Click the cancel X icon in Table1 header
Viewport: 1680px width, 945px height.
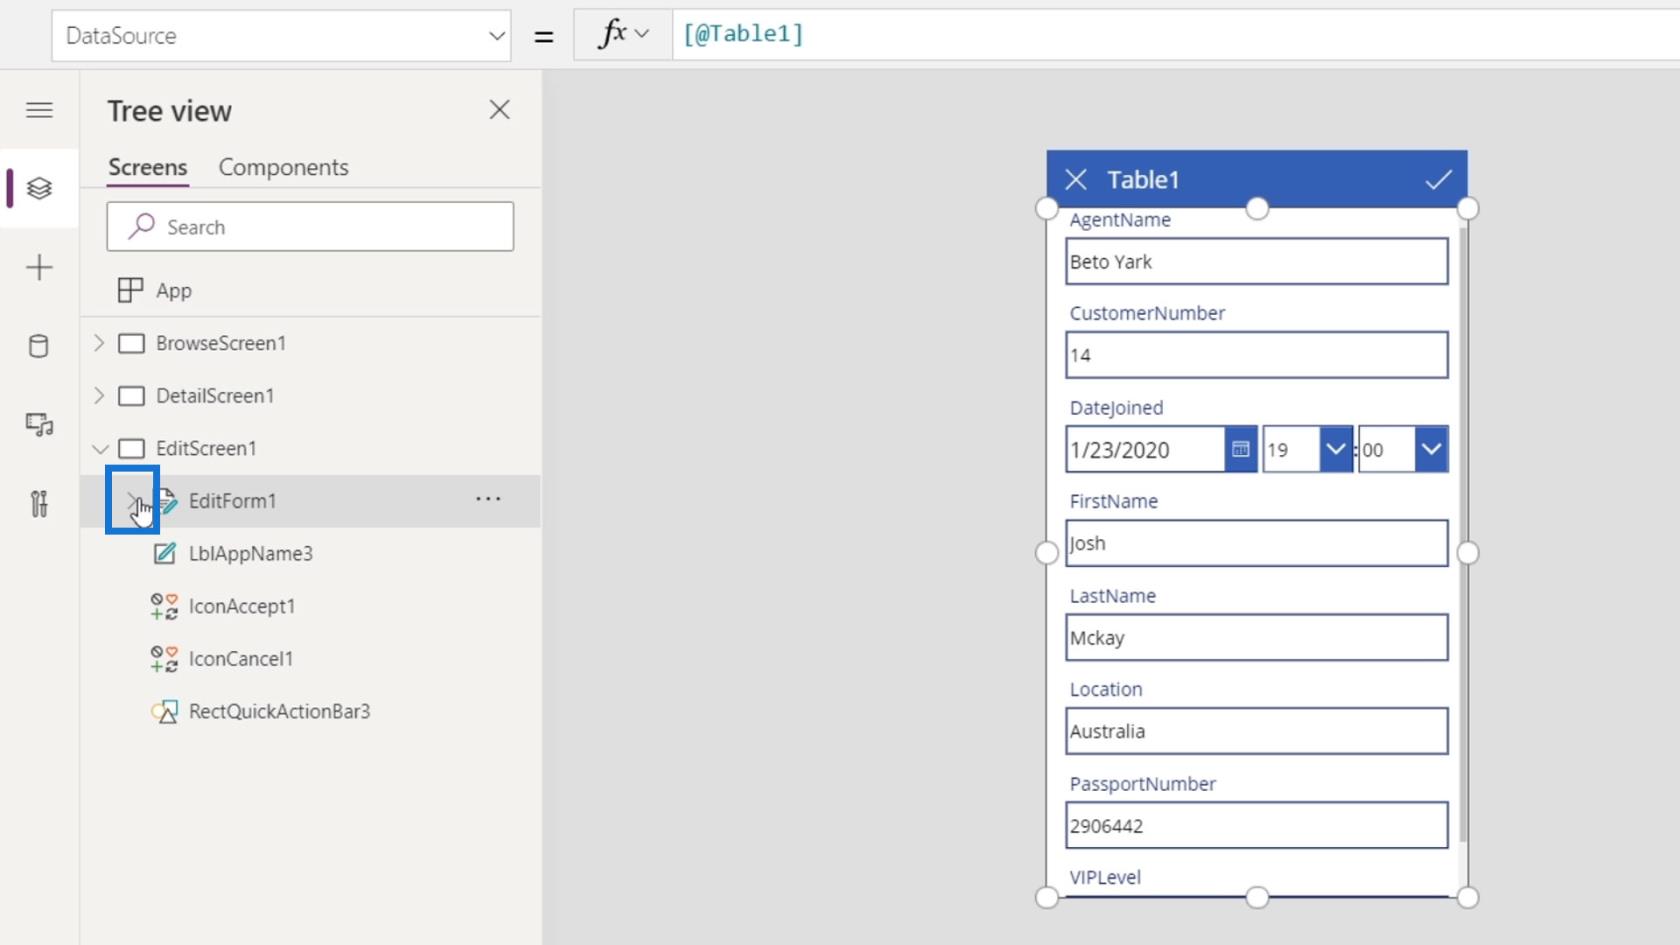coord(1076,180)
